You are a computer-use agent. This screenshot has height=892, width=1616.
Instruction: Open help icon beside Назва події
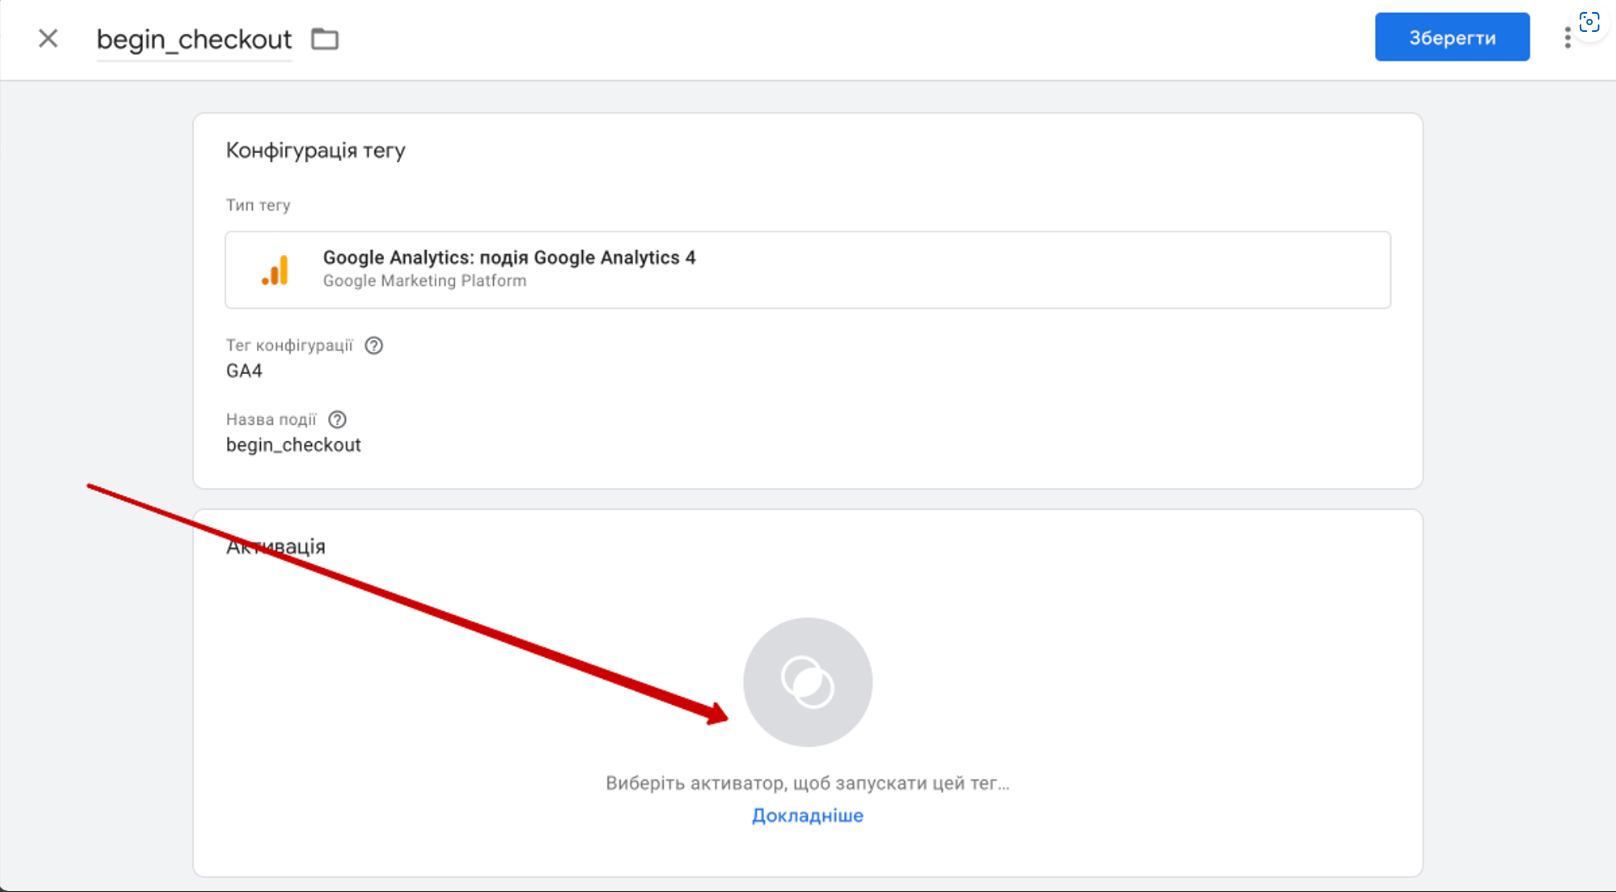338,419
